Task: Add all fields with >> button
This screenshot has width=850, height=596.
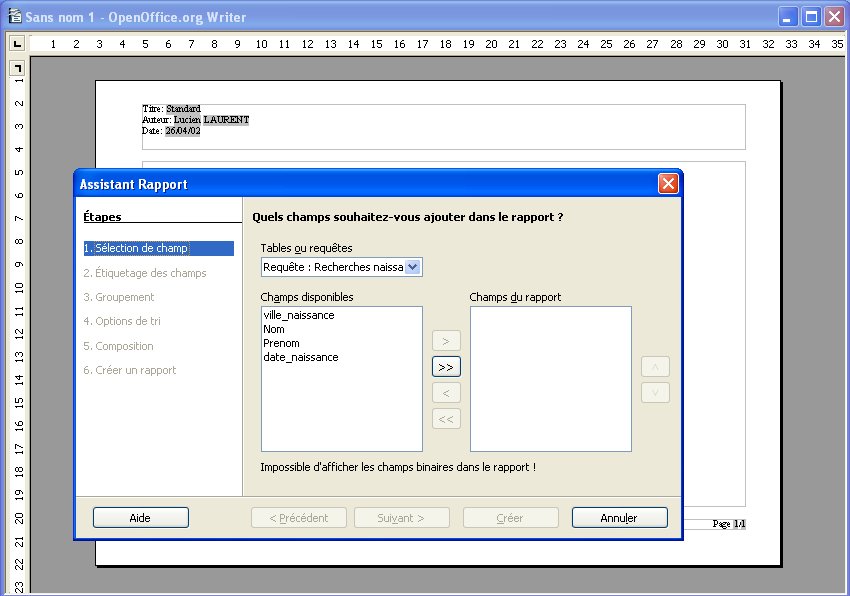Action: [x=446, y=367]
